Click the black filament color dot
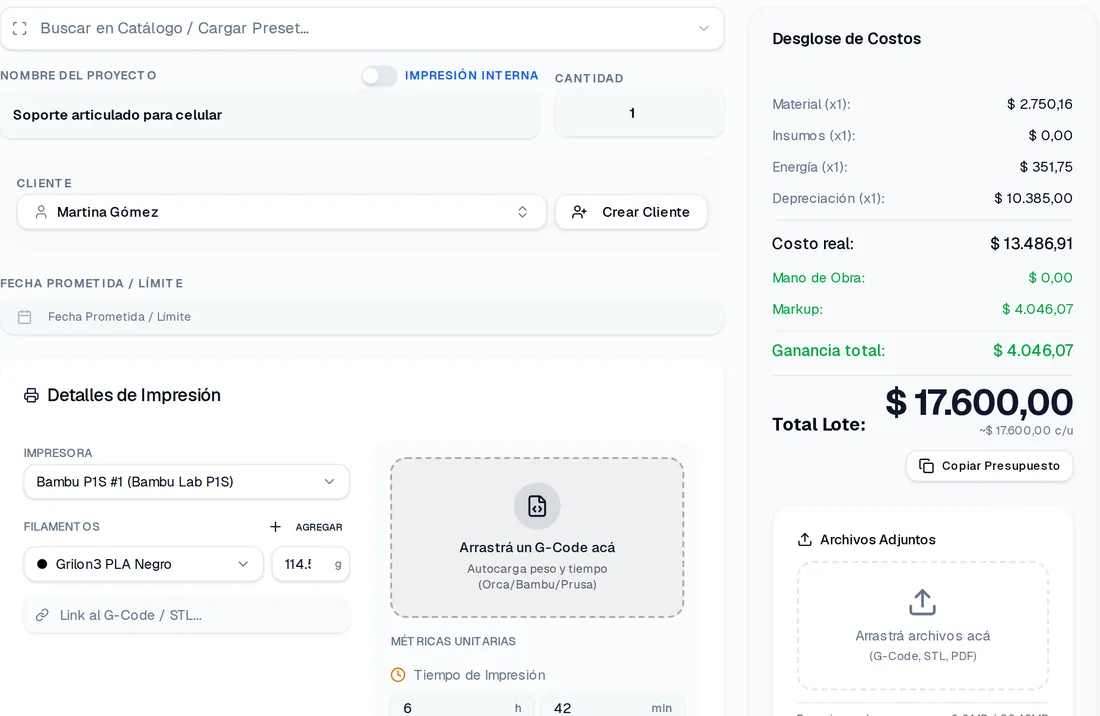Viewport: 1100px width, 716px height. (x=42, y=564)
